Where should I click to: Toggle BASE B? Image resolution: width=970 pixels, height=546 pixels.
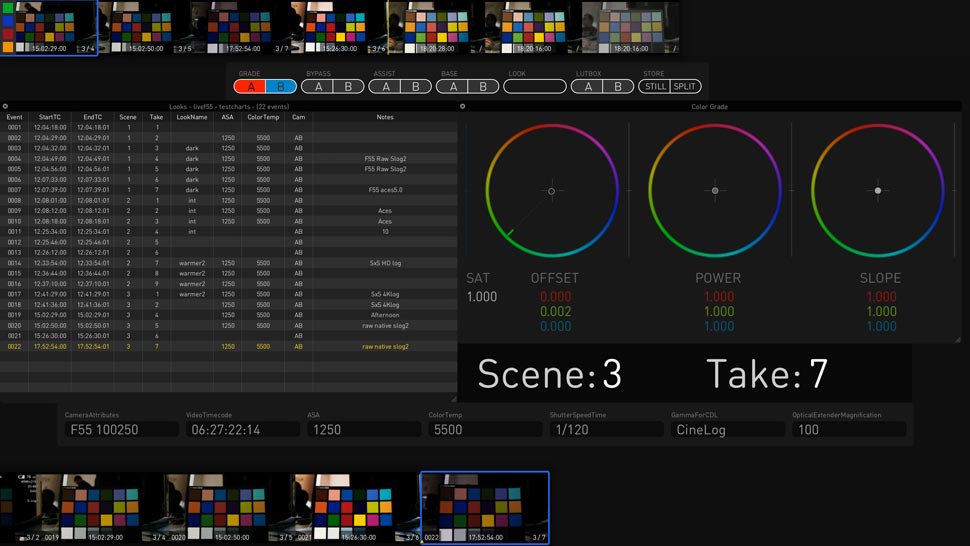(483, 87)
